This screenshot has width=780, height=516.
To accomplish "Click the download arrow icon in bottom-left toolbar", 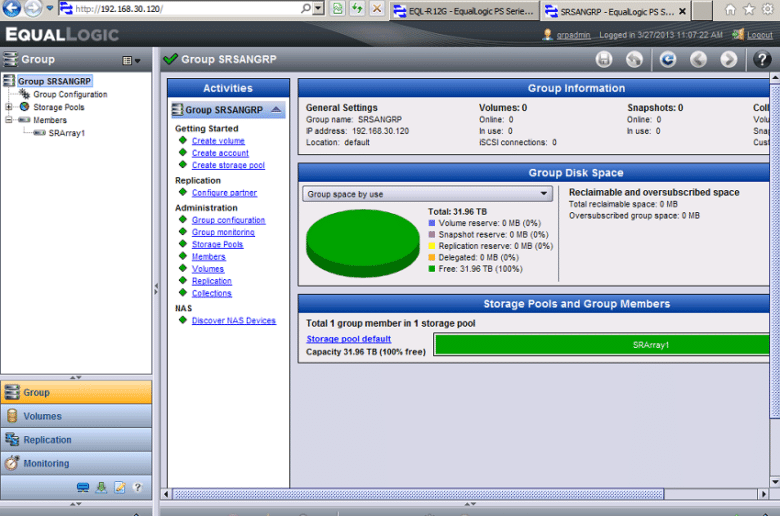I will tap(101, 487).
